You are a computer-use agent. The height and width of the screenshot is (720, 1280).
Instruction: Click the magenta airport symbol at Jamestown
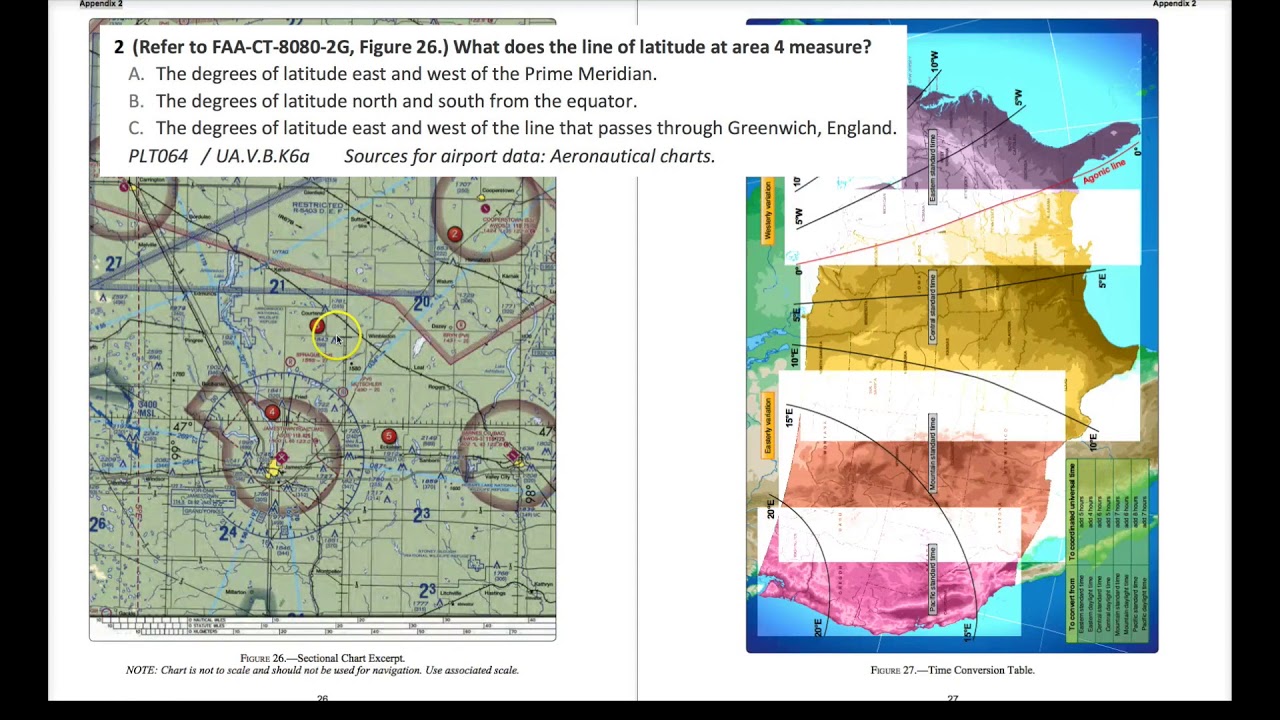pos(282,458)
